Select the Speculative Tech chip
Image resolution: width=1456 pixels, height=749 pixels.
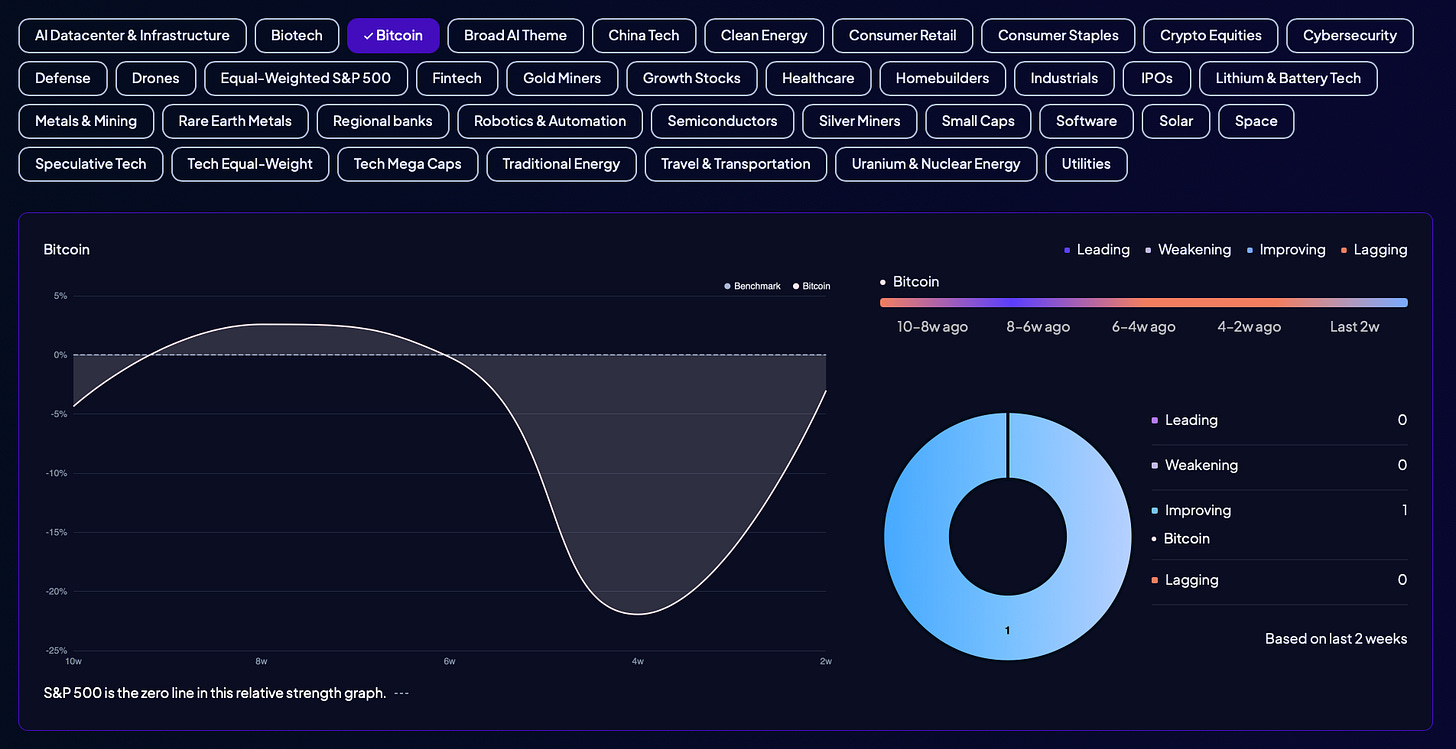click(91, 164)
